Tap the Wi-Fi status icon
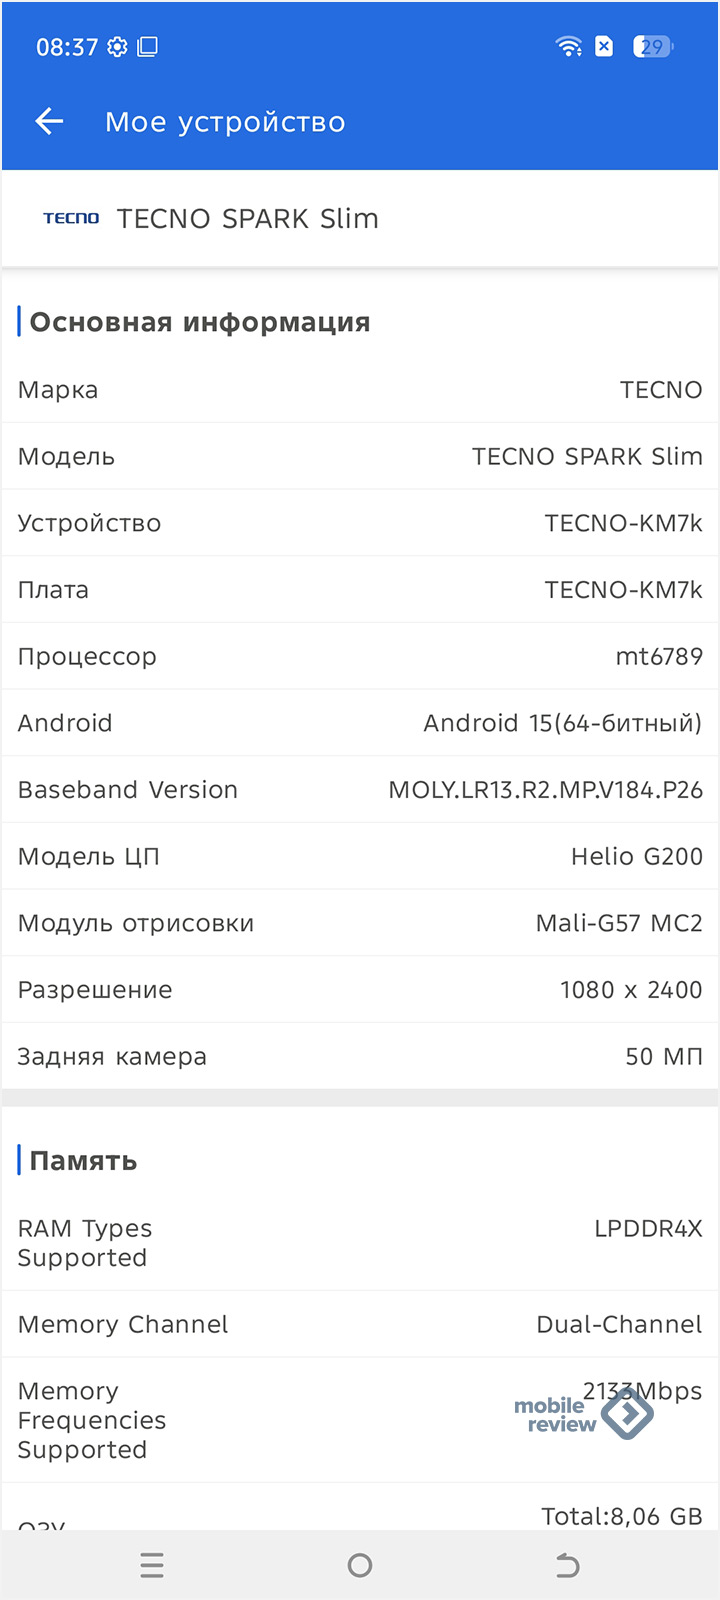 568,46
